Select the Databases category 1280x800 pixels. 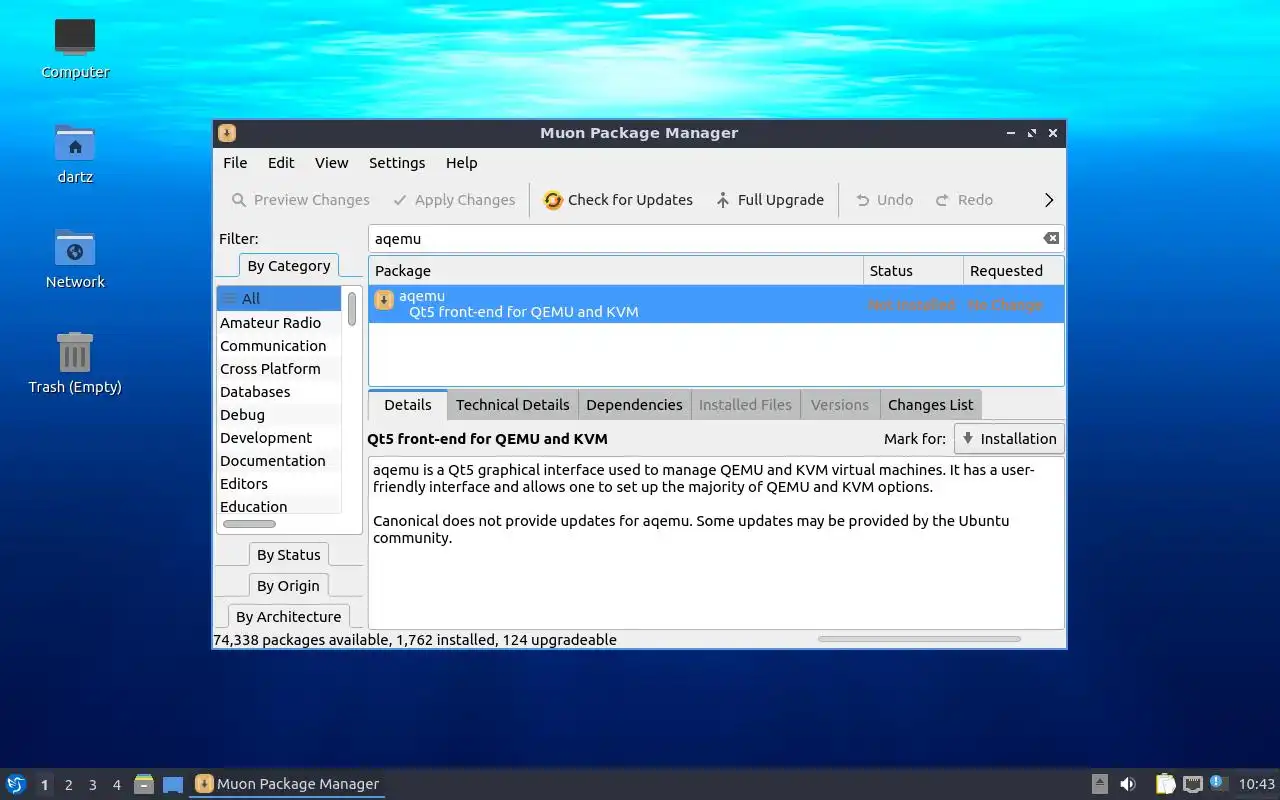click(279, 392)
